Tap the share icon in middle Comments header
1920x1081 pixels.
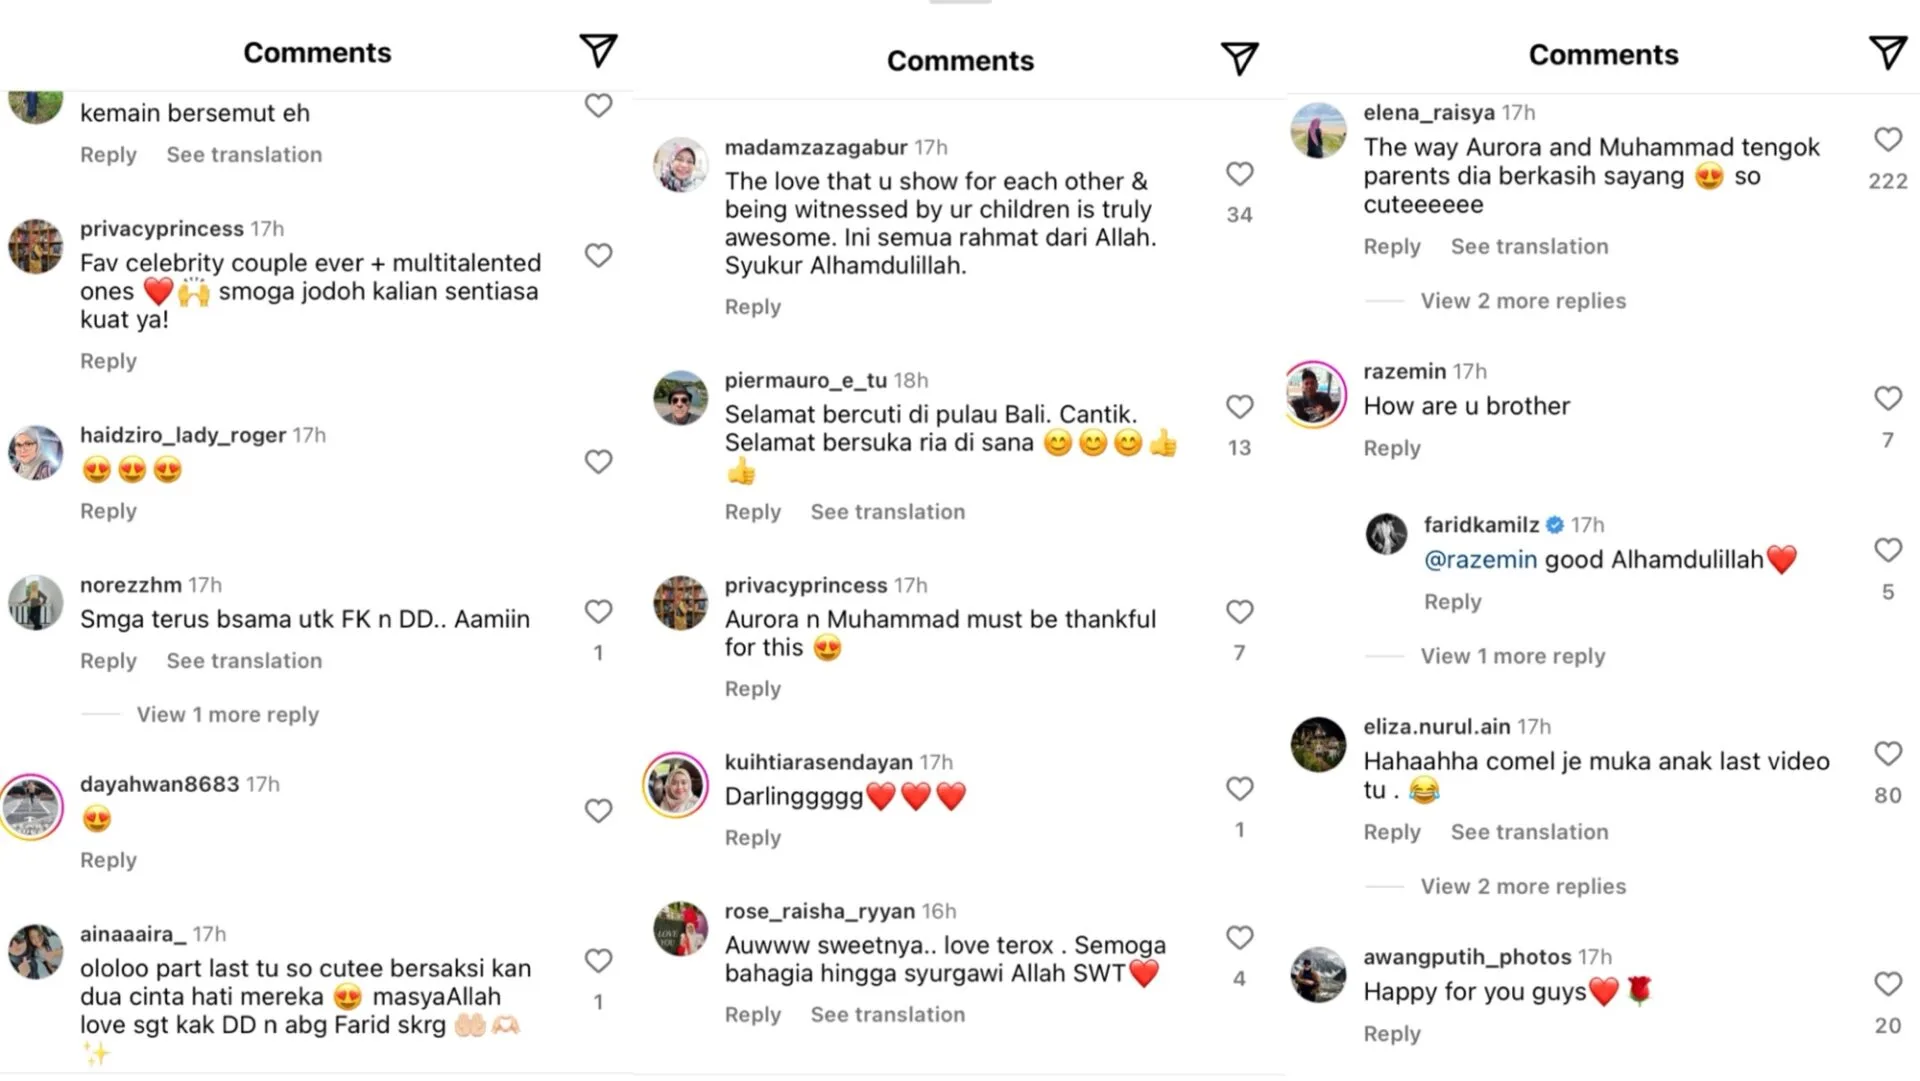1239,59
